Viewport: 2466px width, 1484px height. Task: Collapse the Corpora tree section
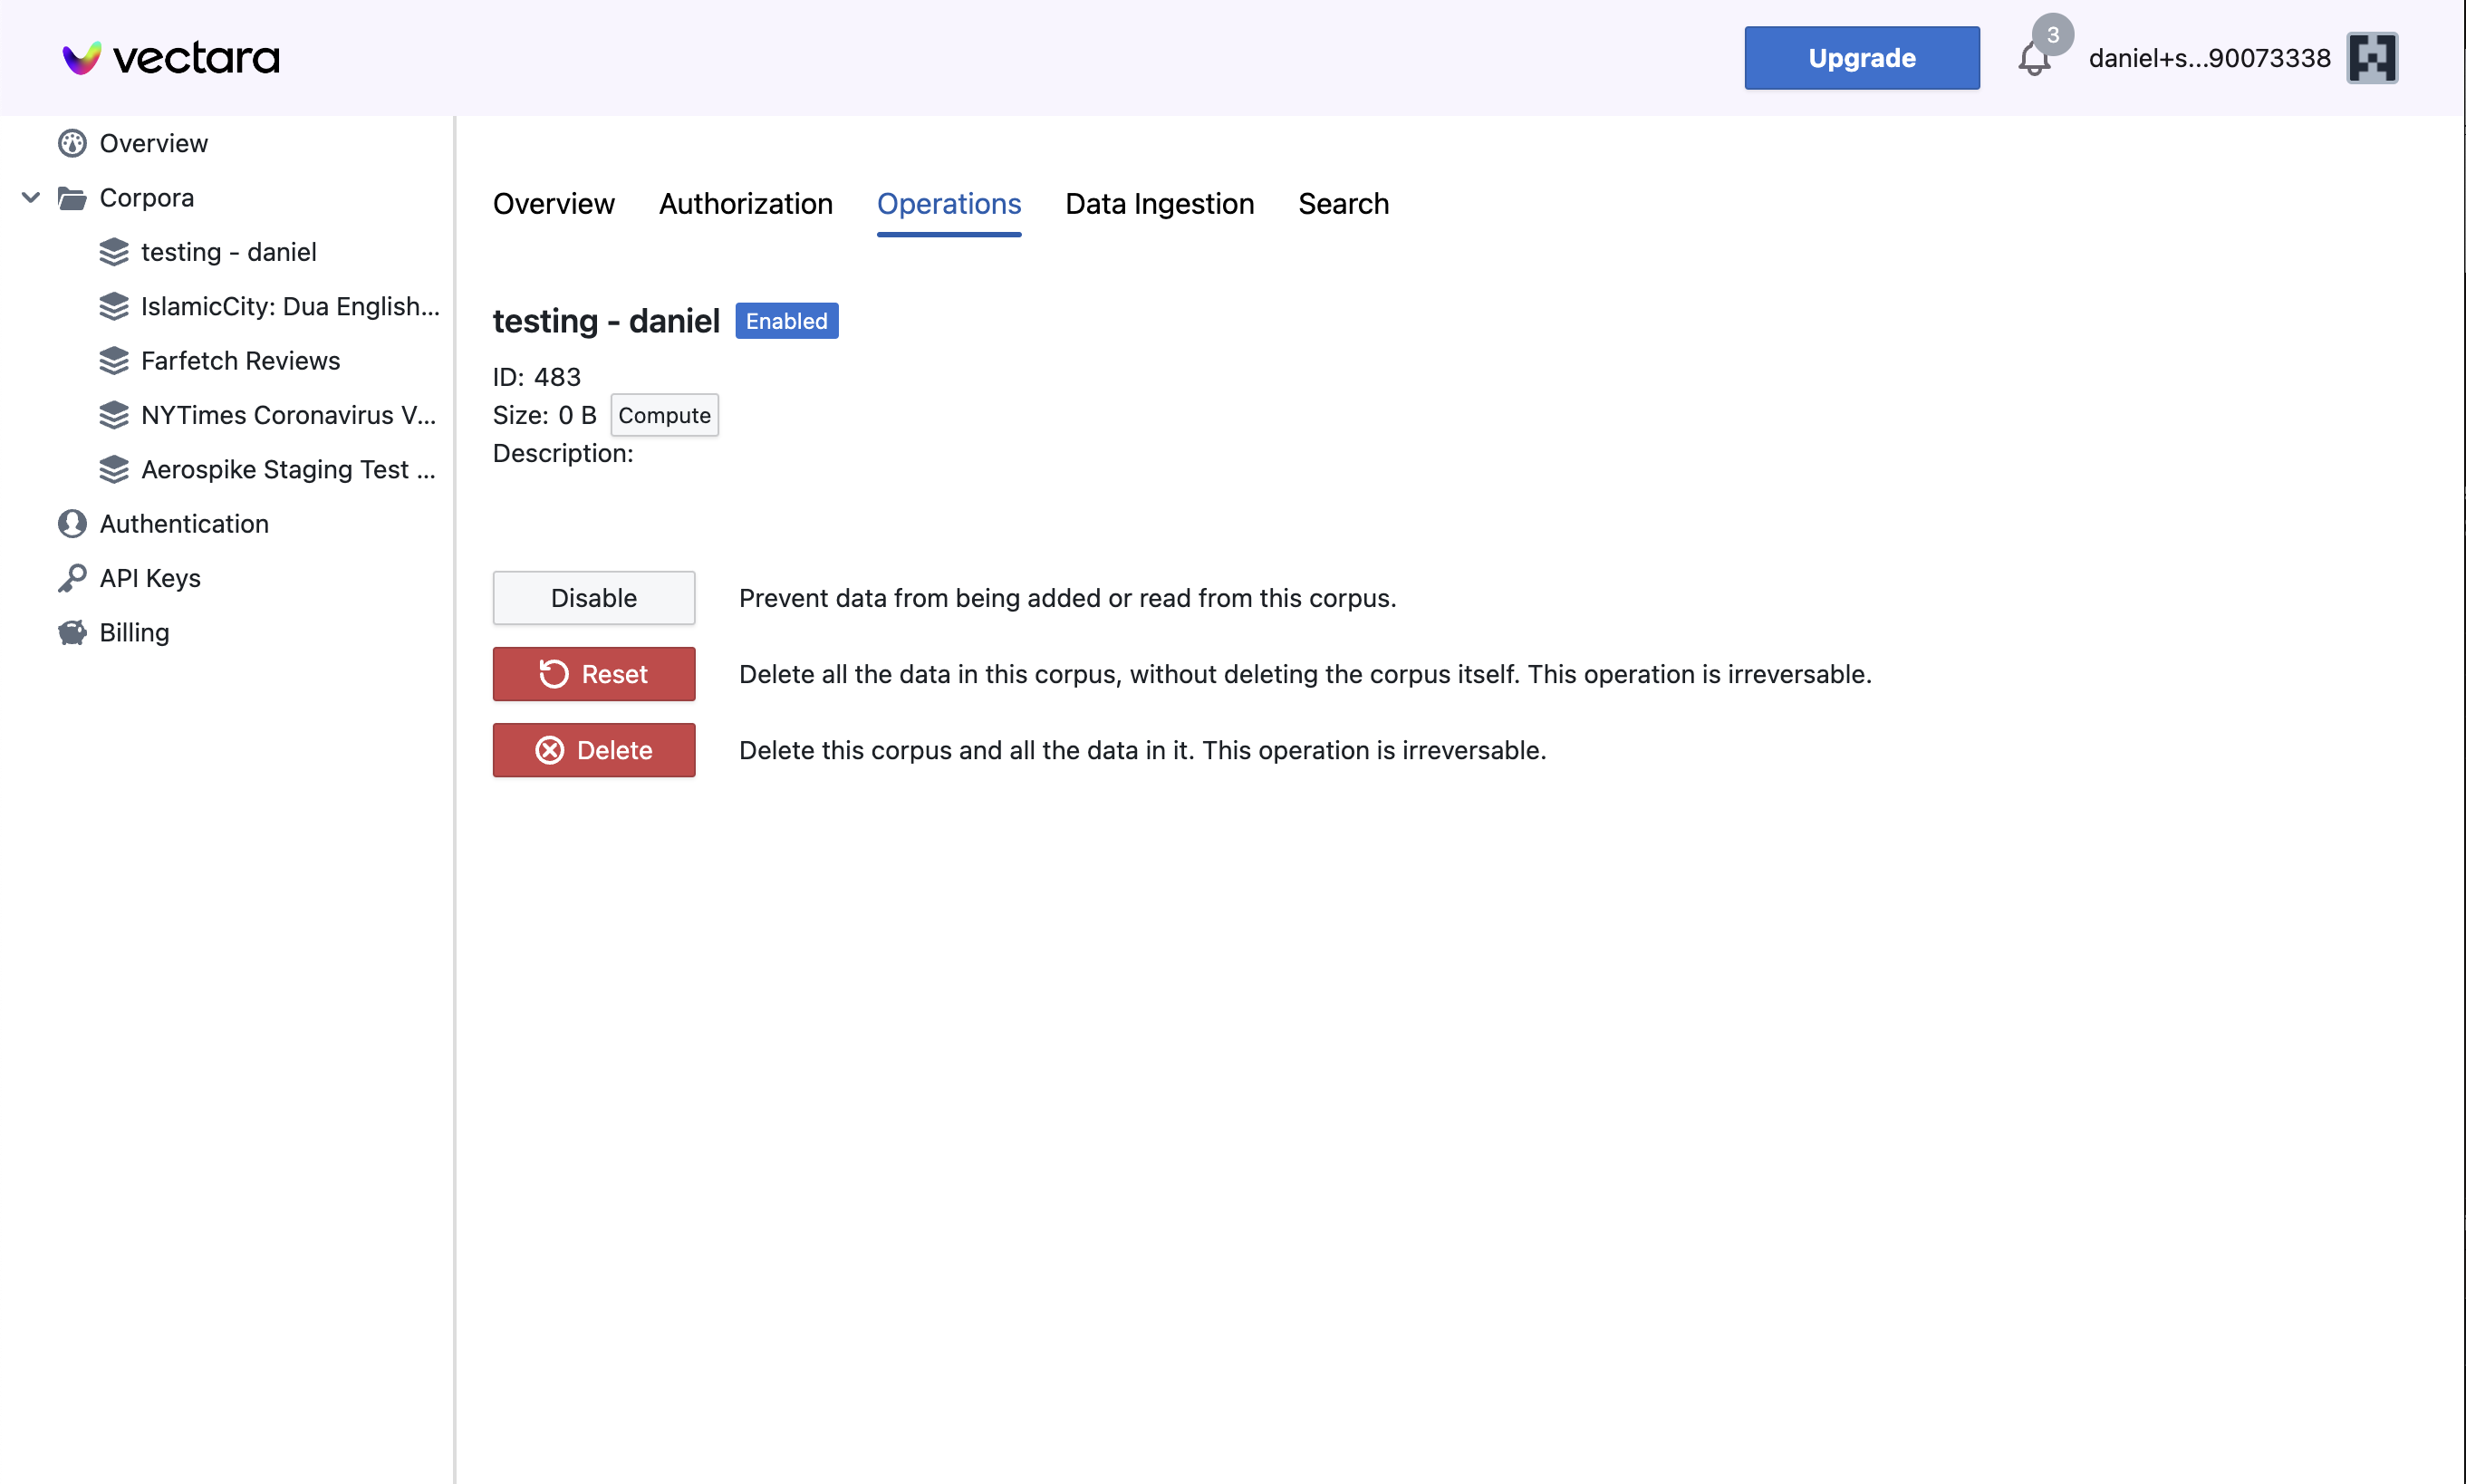[30, 197]
